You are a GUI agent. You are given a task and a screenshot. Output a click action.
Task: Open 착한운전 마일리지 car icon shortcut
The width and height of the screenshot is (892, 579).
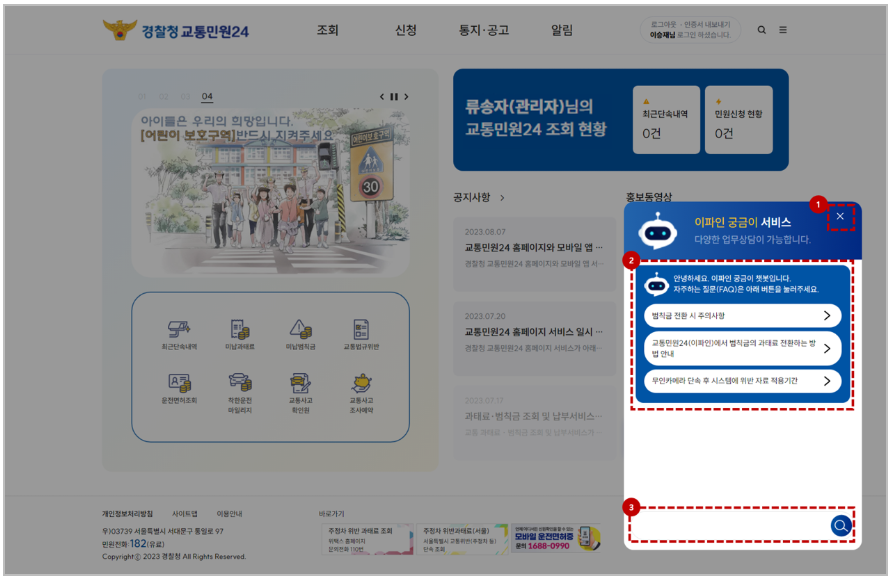[x=239, y=393]
